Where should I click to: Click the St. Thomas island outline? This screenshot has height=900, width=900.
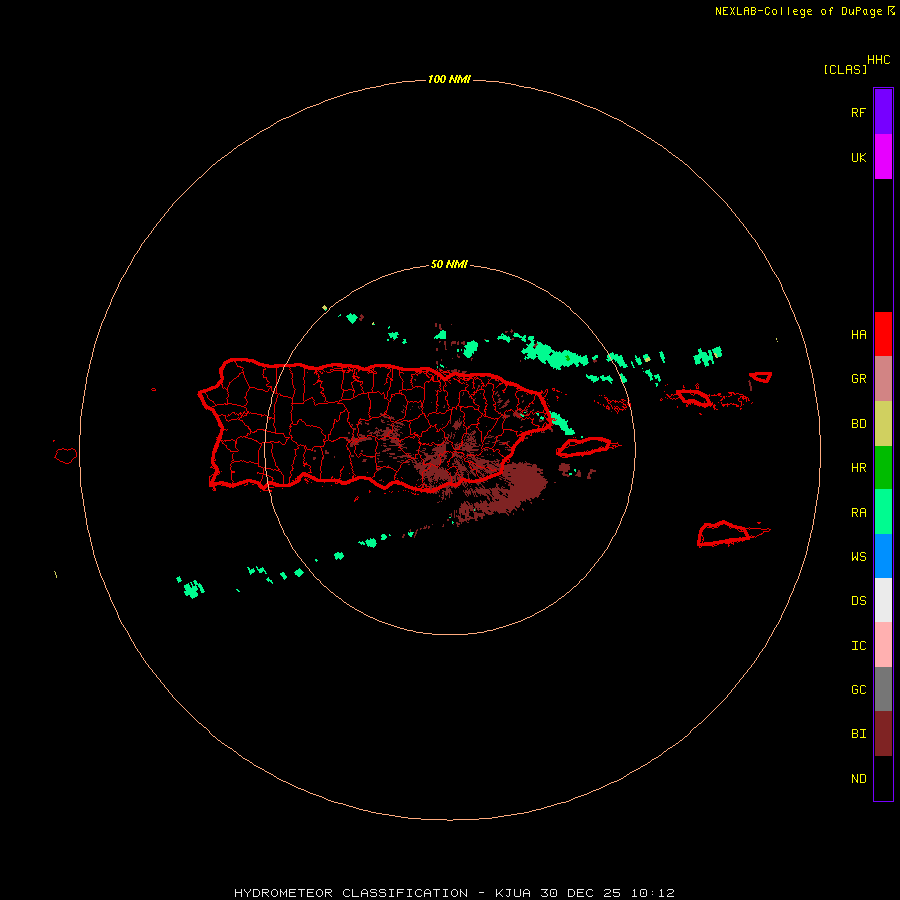(x=694, y=398)
